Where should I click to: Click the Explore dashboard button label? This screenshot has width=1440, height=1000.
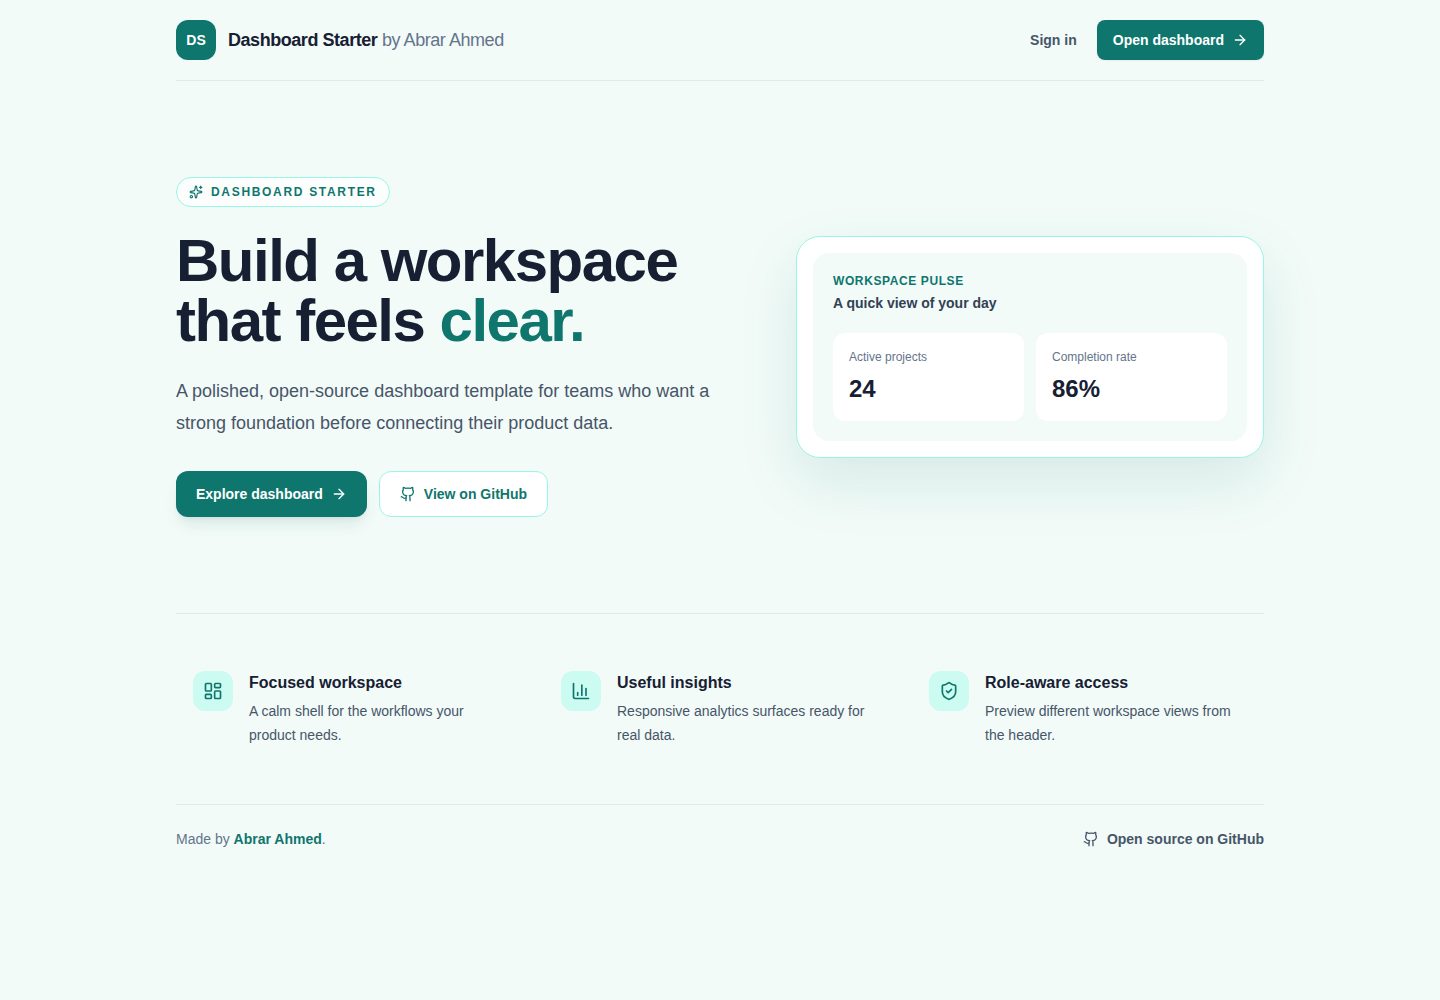point(259,494)
